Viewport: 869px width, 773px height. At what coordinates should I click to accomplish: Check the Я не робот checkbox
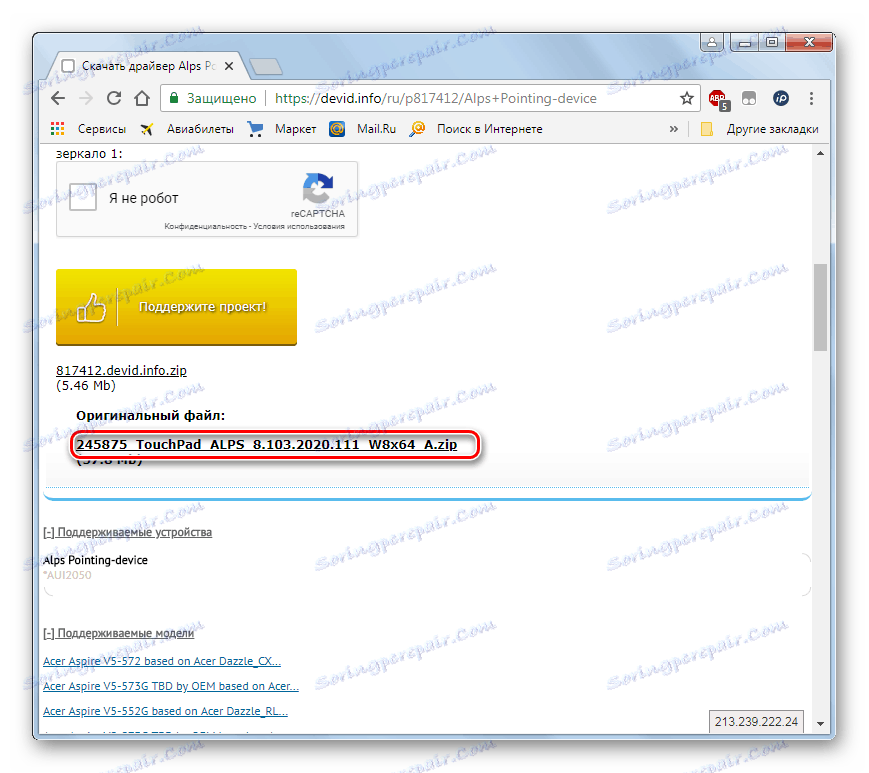coord(83,198)
